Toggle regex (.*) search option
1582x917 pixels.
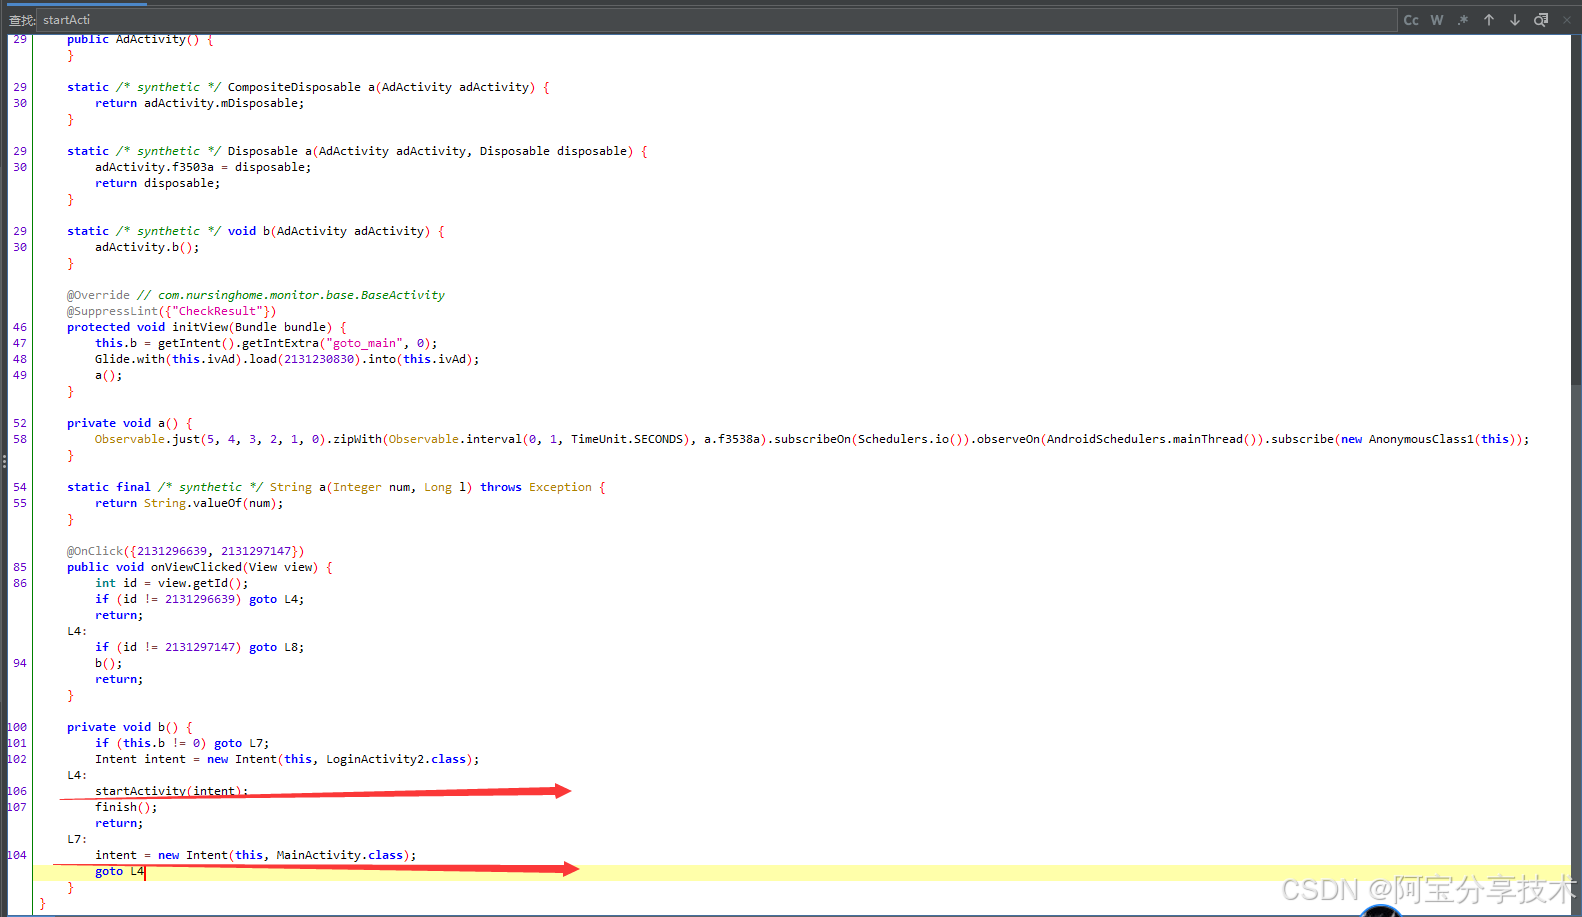pos(1463,20)
